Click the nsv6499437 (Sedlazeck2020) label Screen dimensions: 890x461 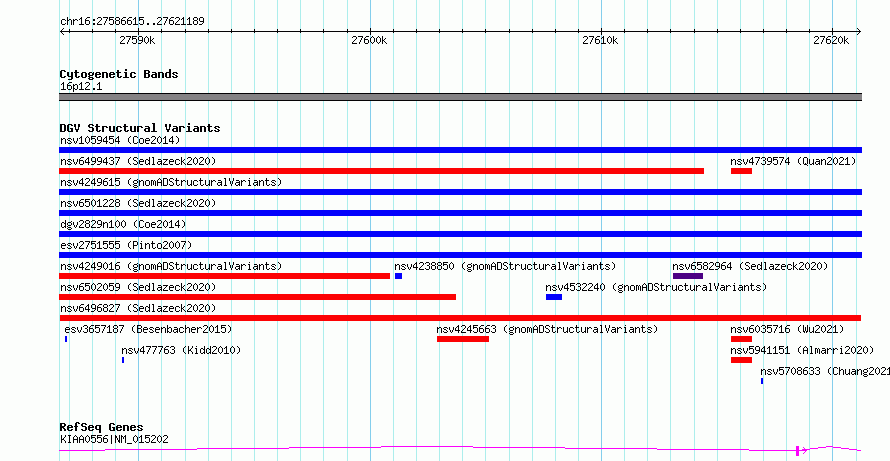[138, 162]
